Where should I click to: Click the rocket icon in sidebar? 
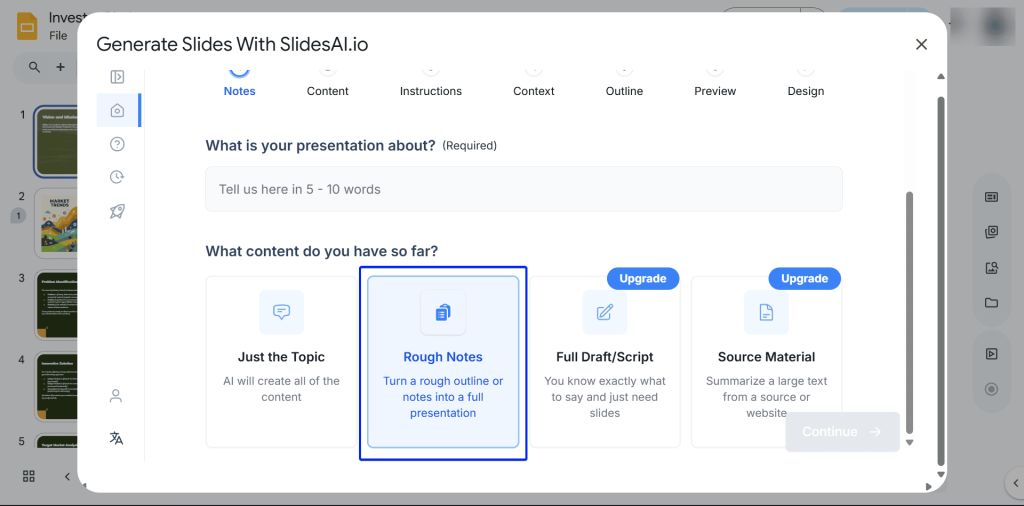(117, 211)
